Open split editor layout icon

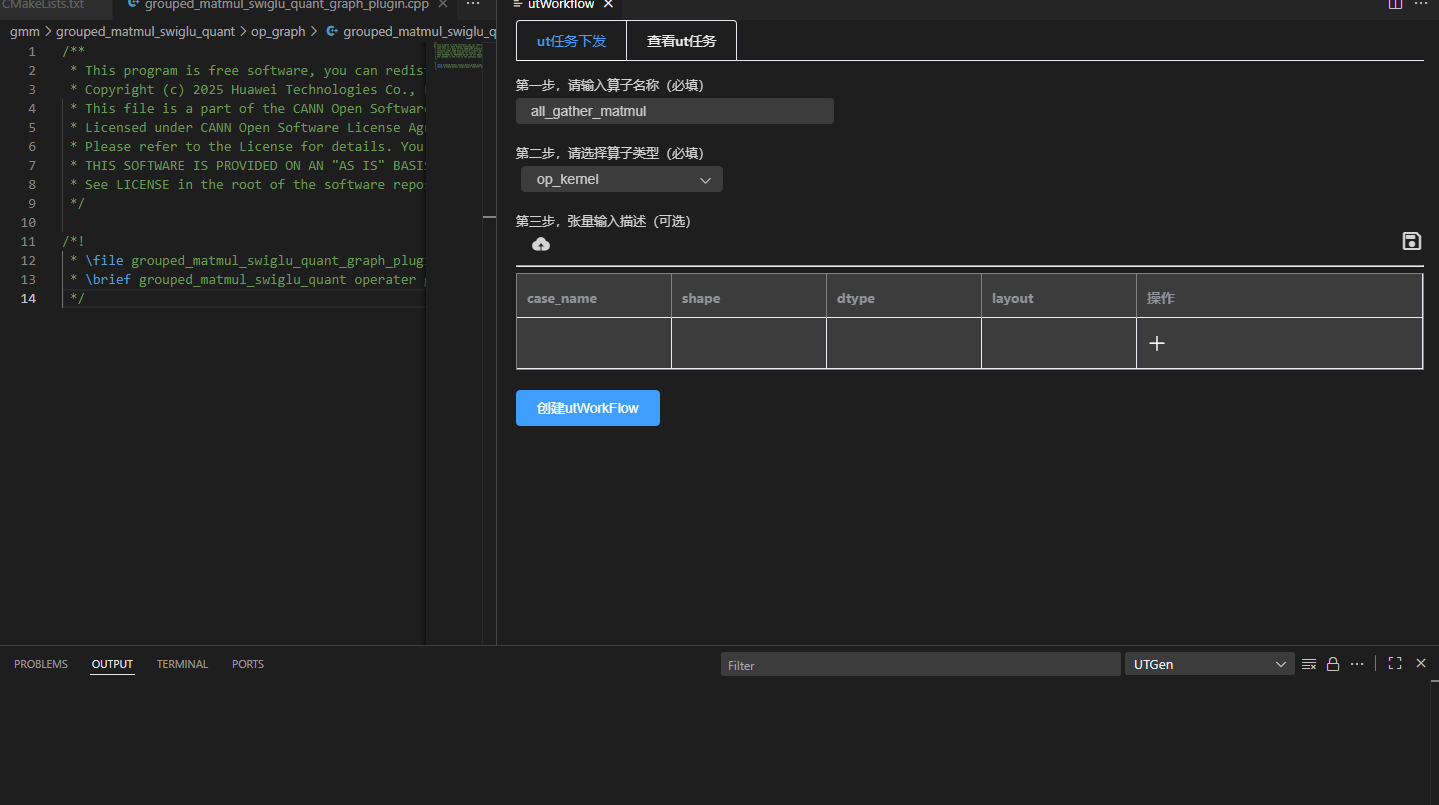pyautogui.click(x=1396, y=4)
